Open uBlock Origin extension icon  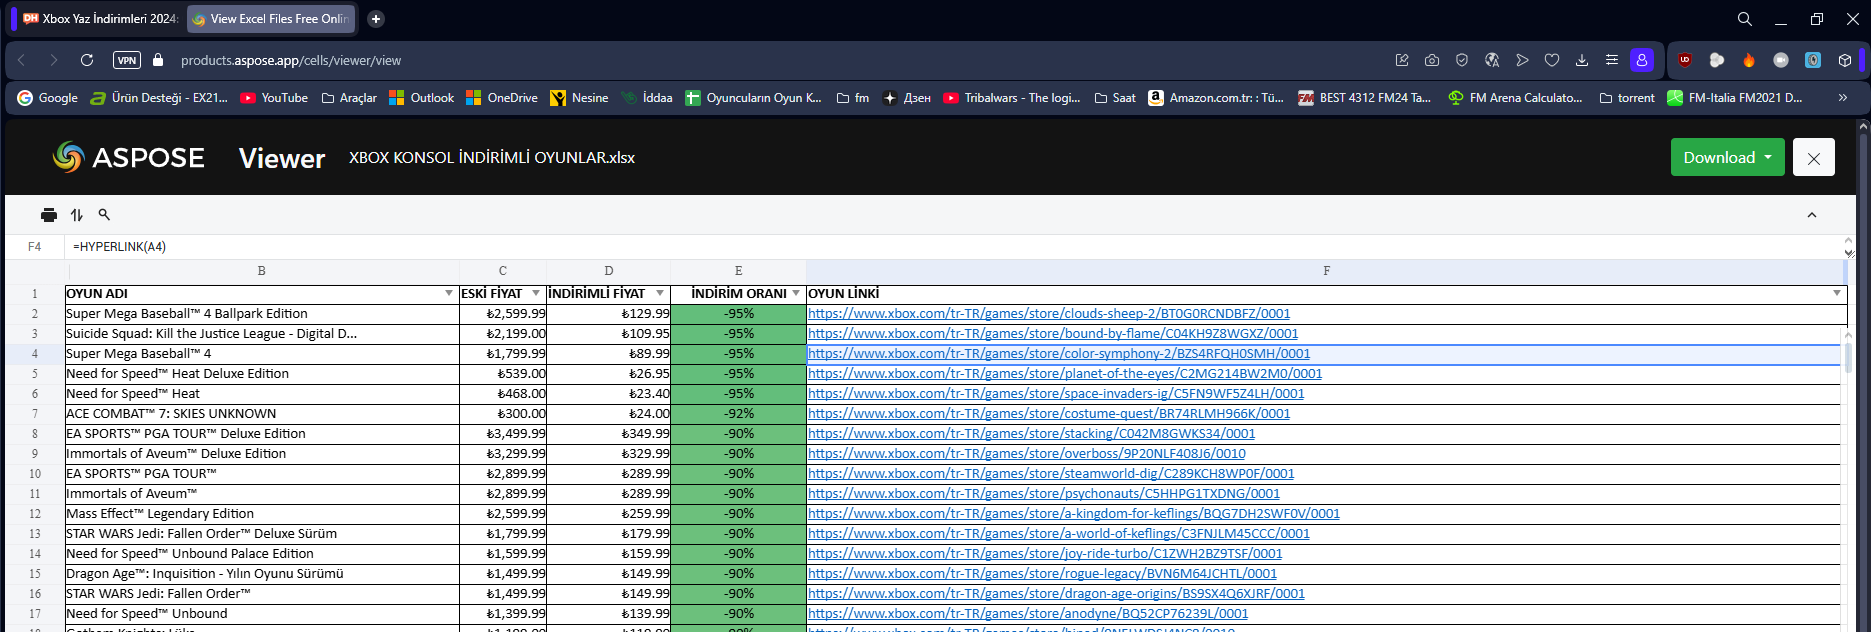point(1685,60)
